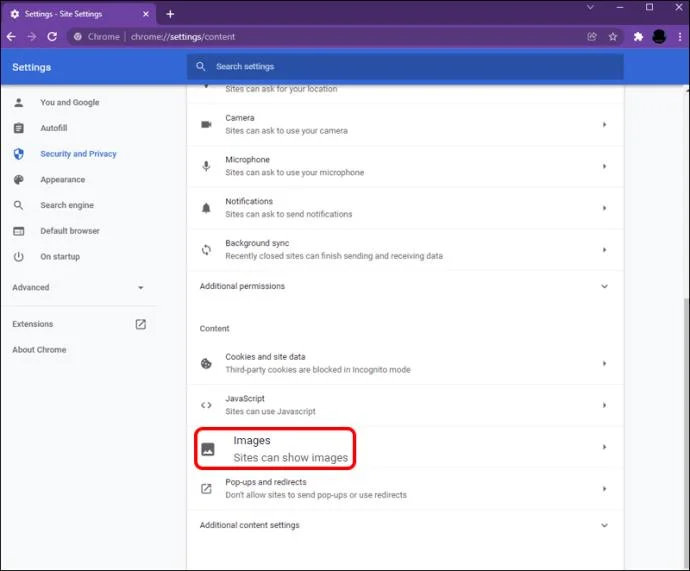
Task: Open Autofill settings
Action: [54, 128]
